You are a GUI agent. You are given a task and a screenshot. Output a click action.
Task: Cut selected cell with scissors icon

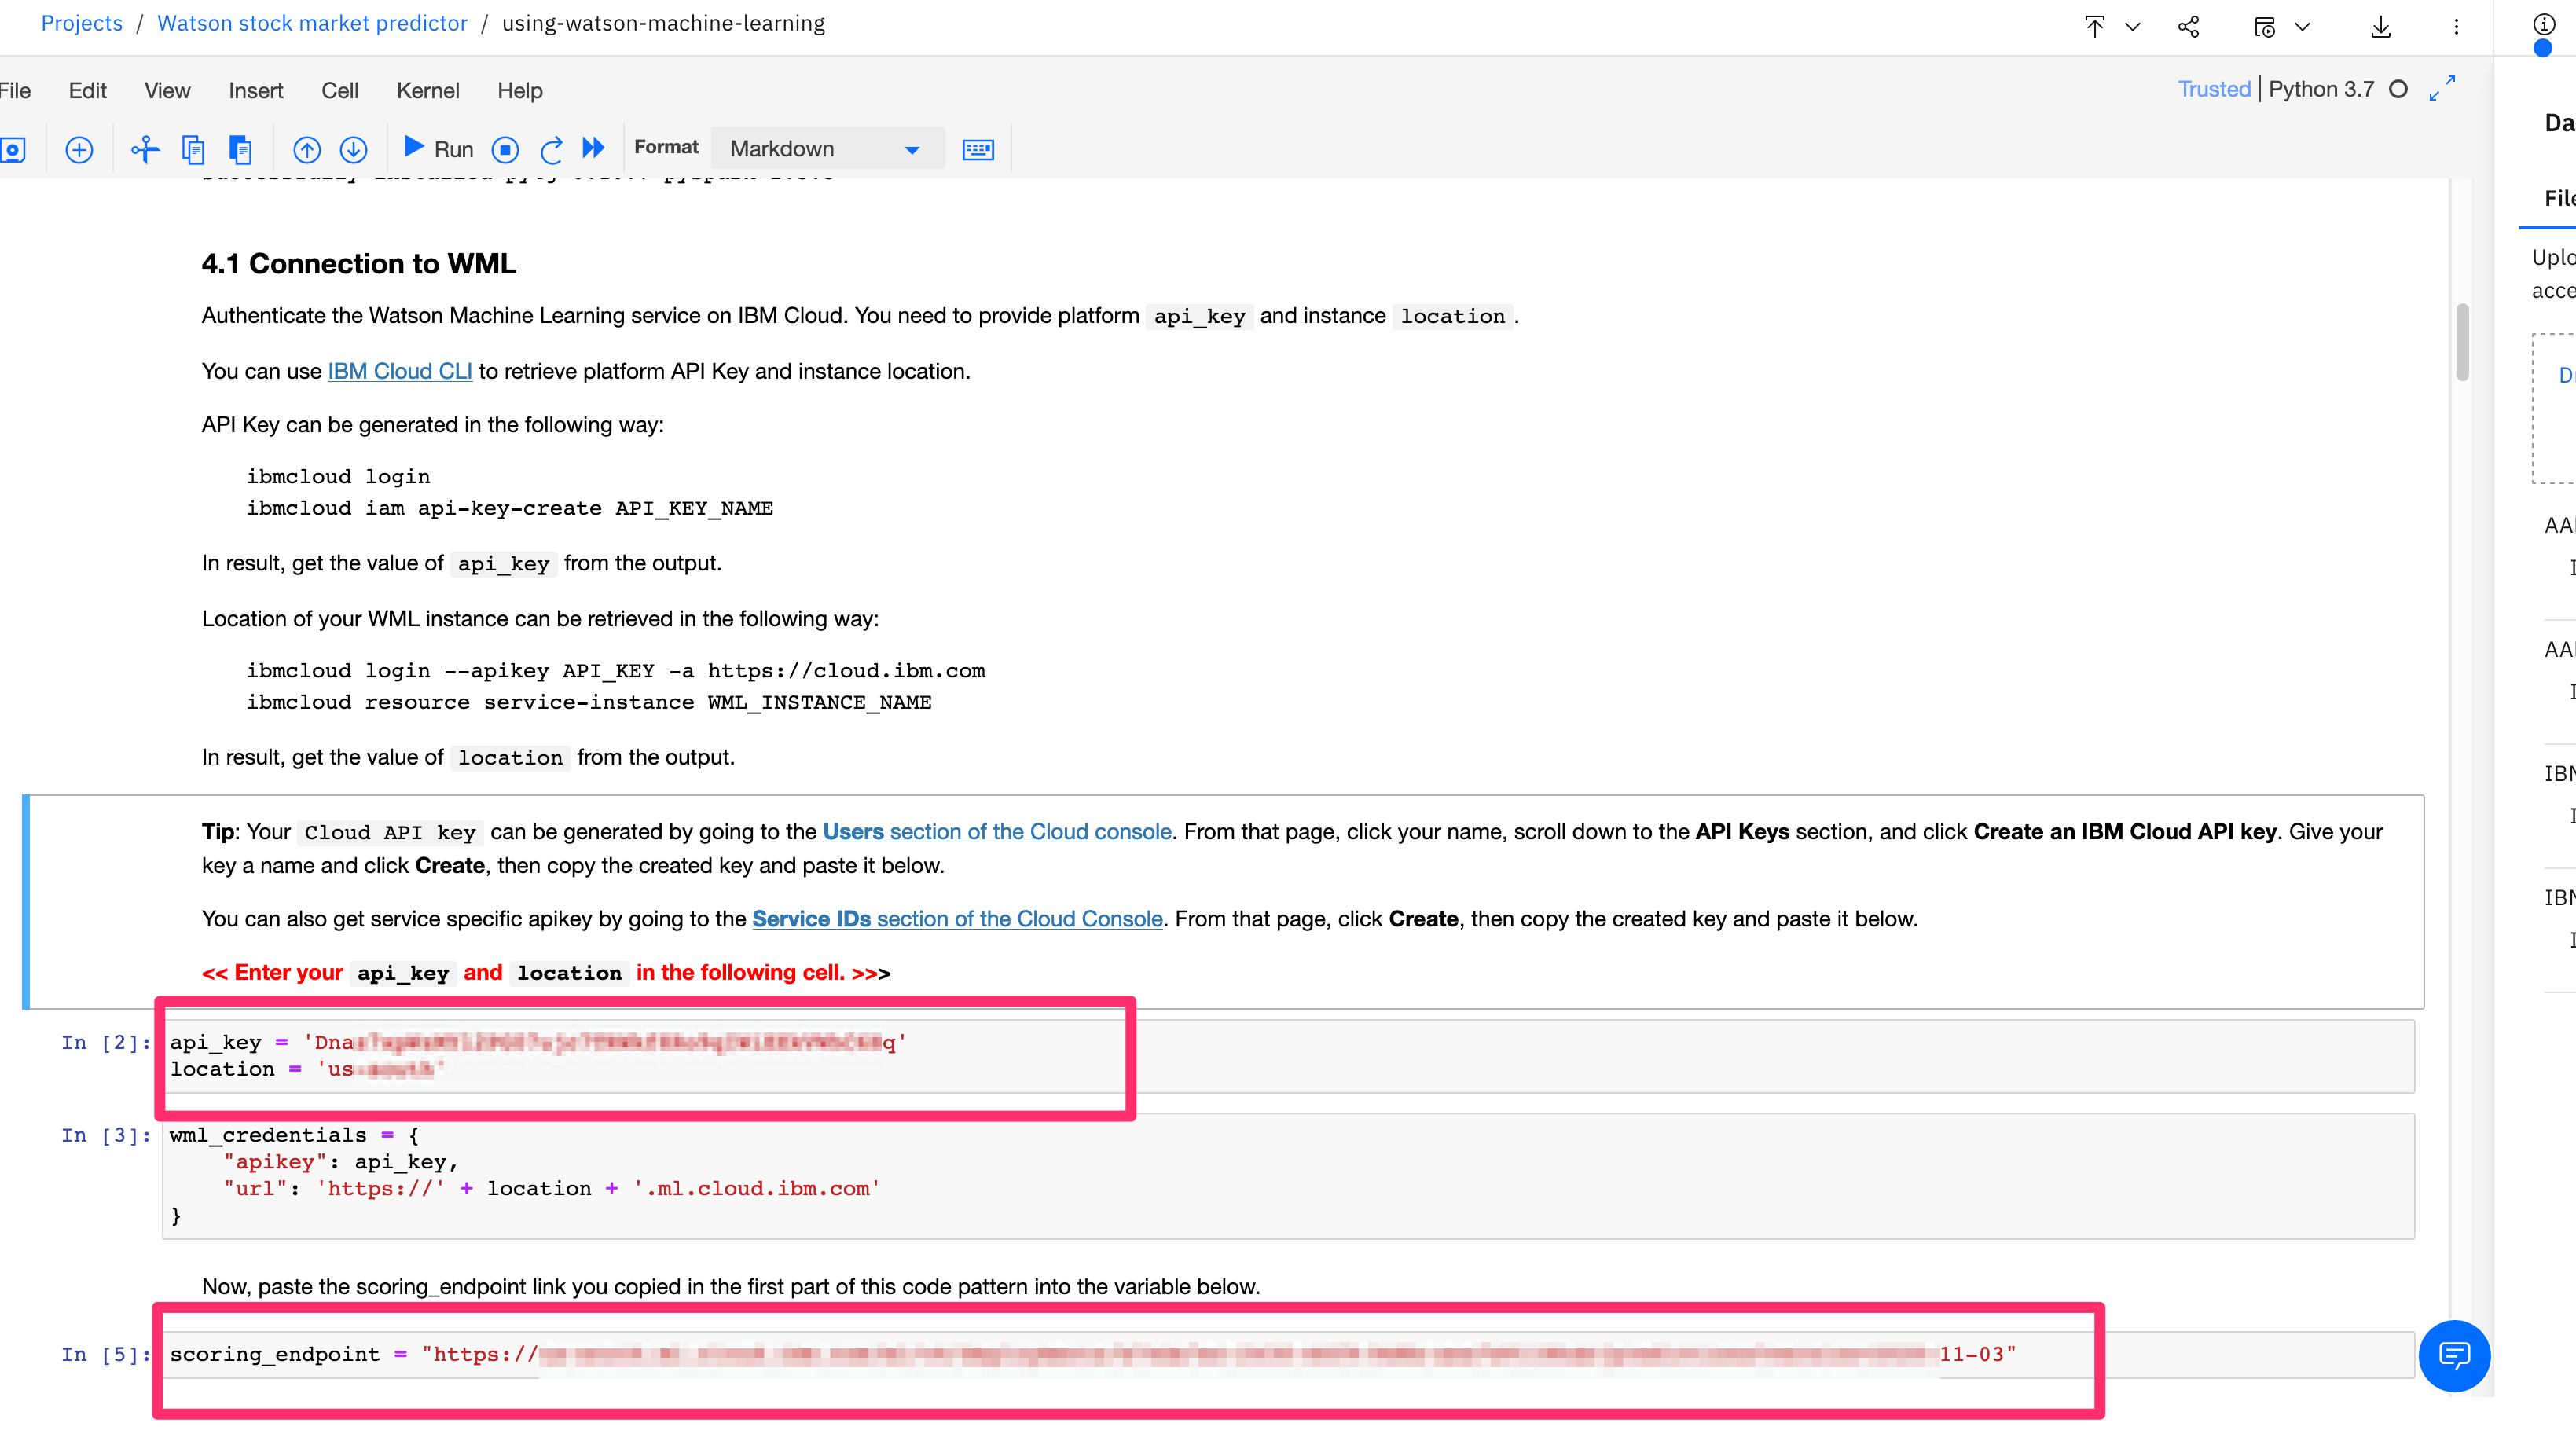[145, 150]
